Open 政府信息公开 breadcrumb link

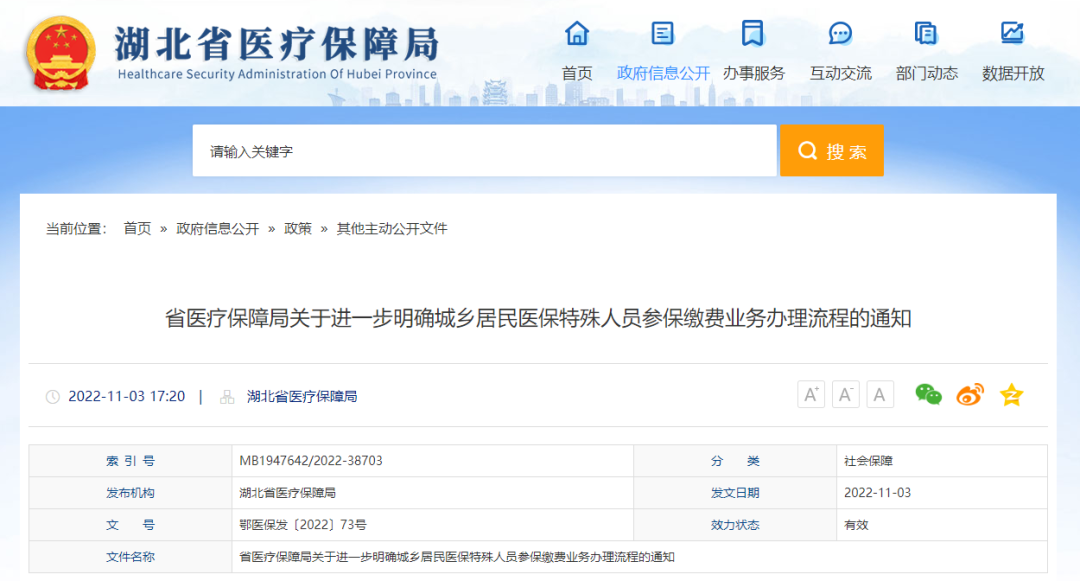pos(218,229)
